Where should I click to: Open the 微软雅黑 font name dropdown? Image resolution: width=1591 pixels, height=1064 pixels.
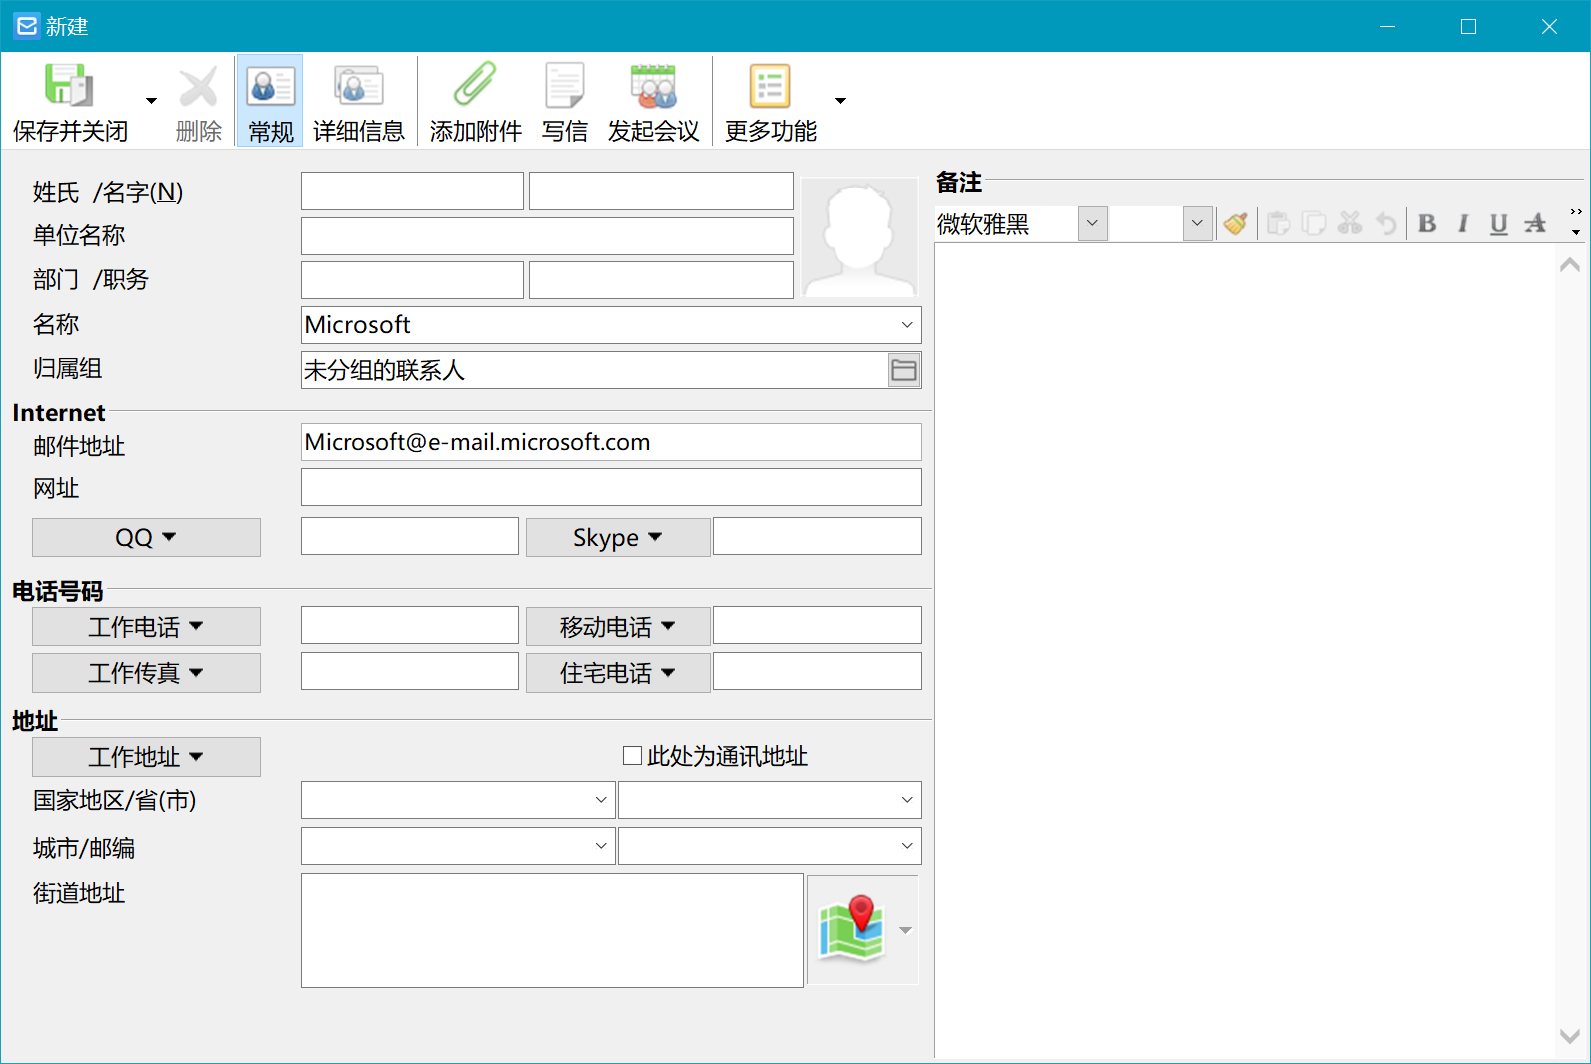tap(1092, 223)
